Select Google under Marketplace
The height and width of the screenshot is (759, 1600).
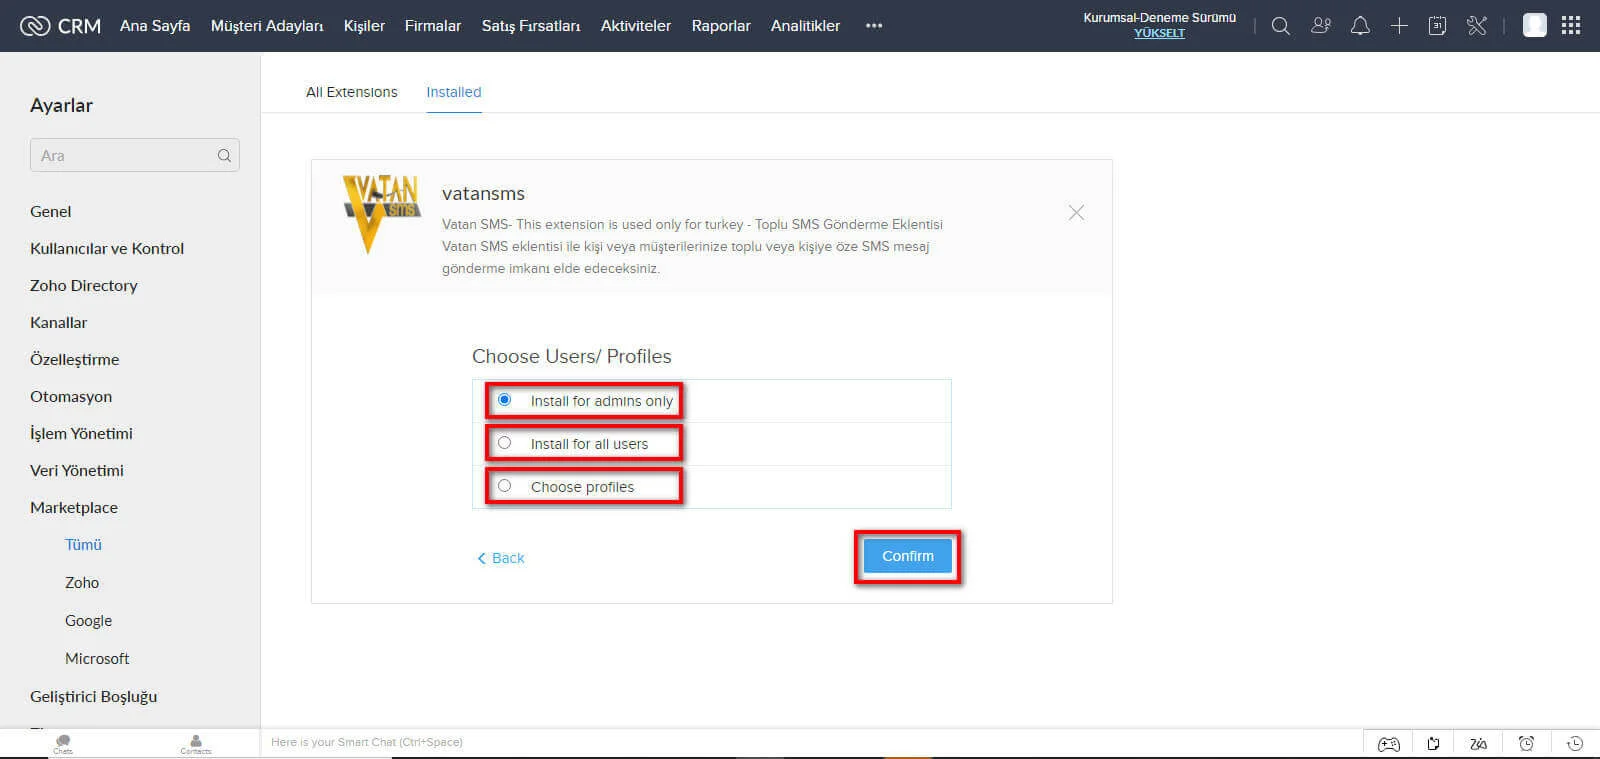89,620
